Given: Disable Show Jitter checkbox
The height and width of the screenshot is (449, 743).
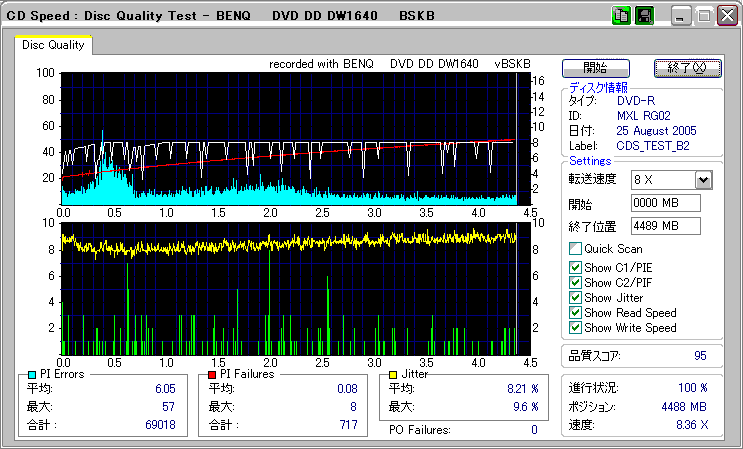Looking at the screenshot, I should pos(575,298).
